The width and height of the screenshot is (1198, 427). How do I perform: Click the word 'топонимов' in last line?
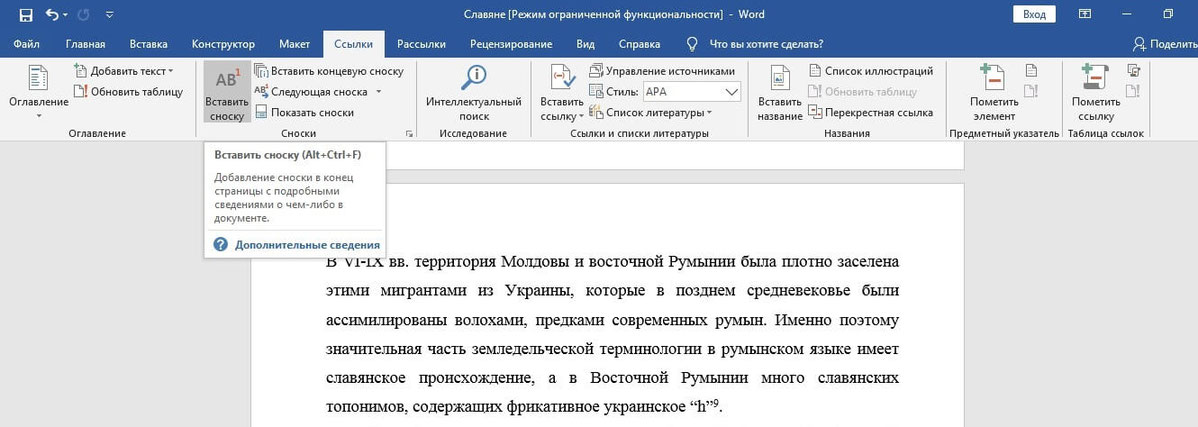(365, 407)
